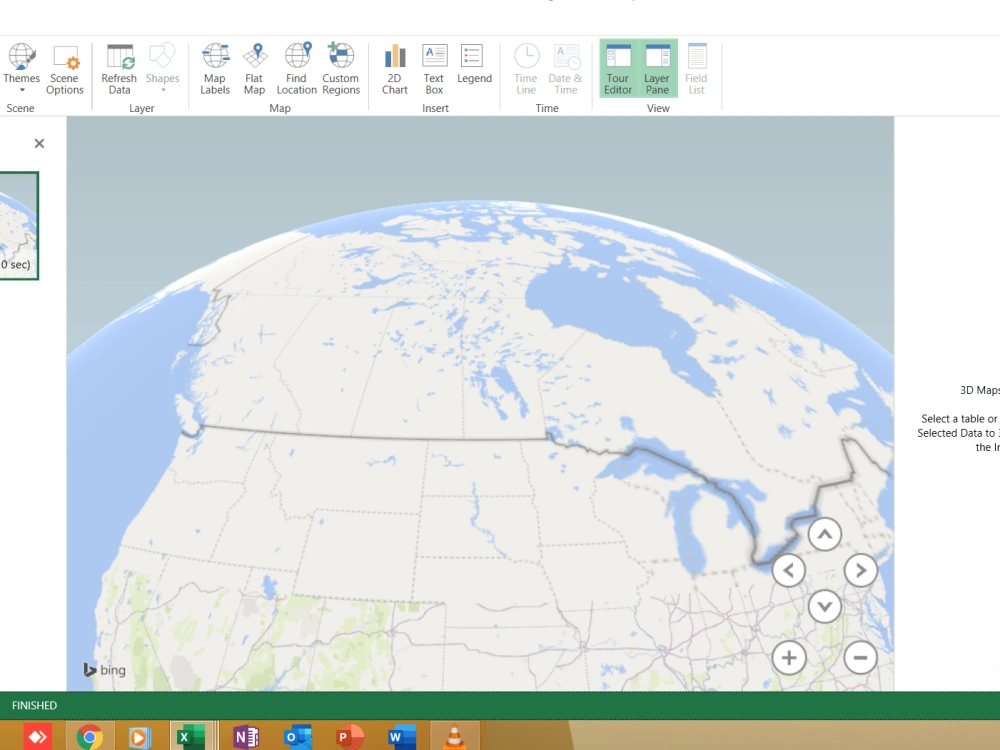Image resolution: width=1000 pixels, height=750 pixels.
Task: Click the Field List button
Action: pyautogui.click(x=696, y=69)
